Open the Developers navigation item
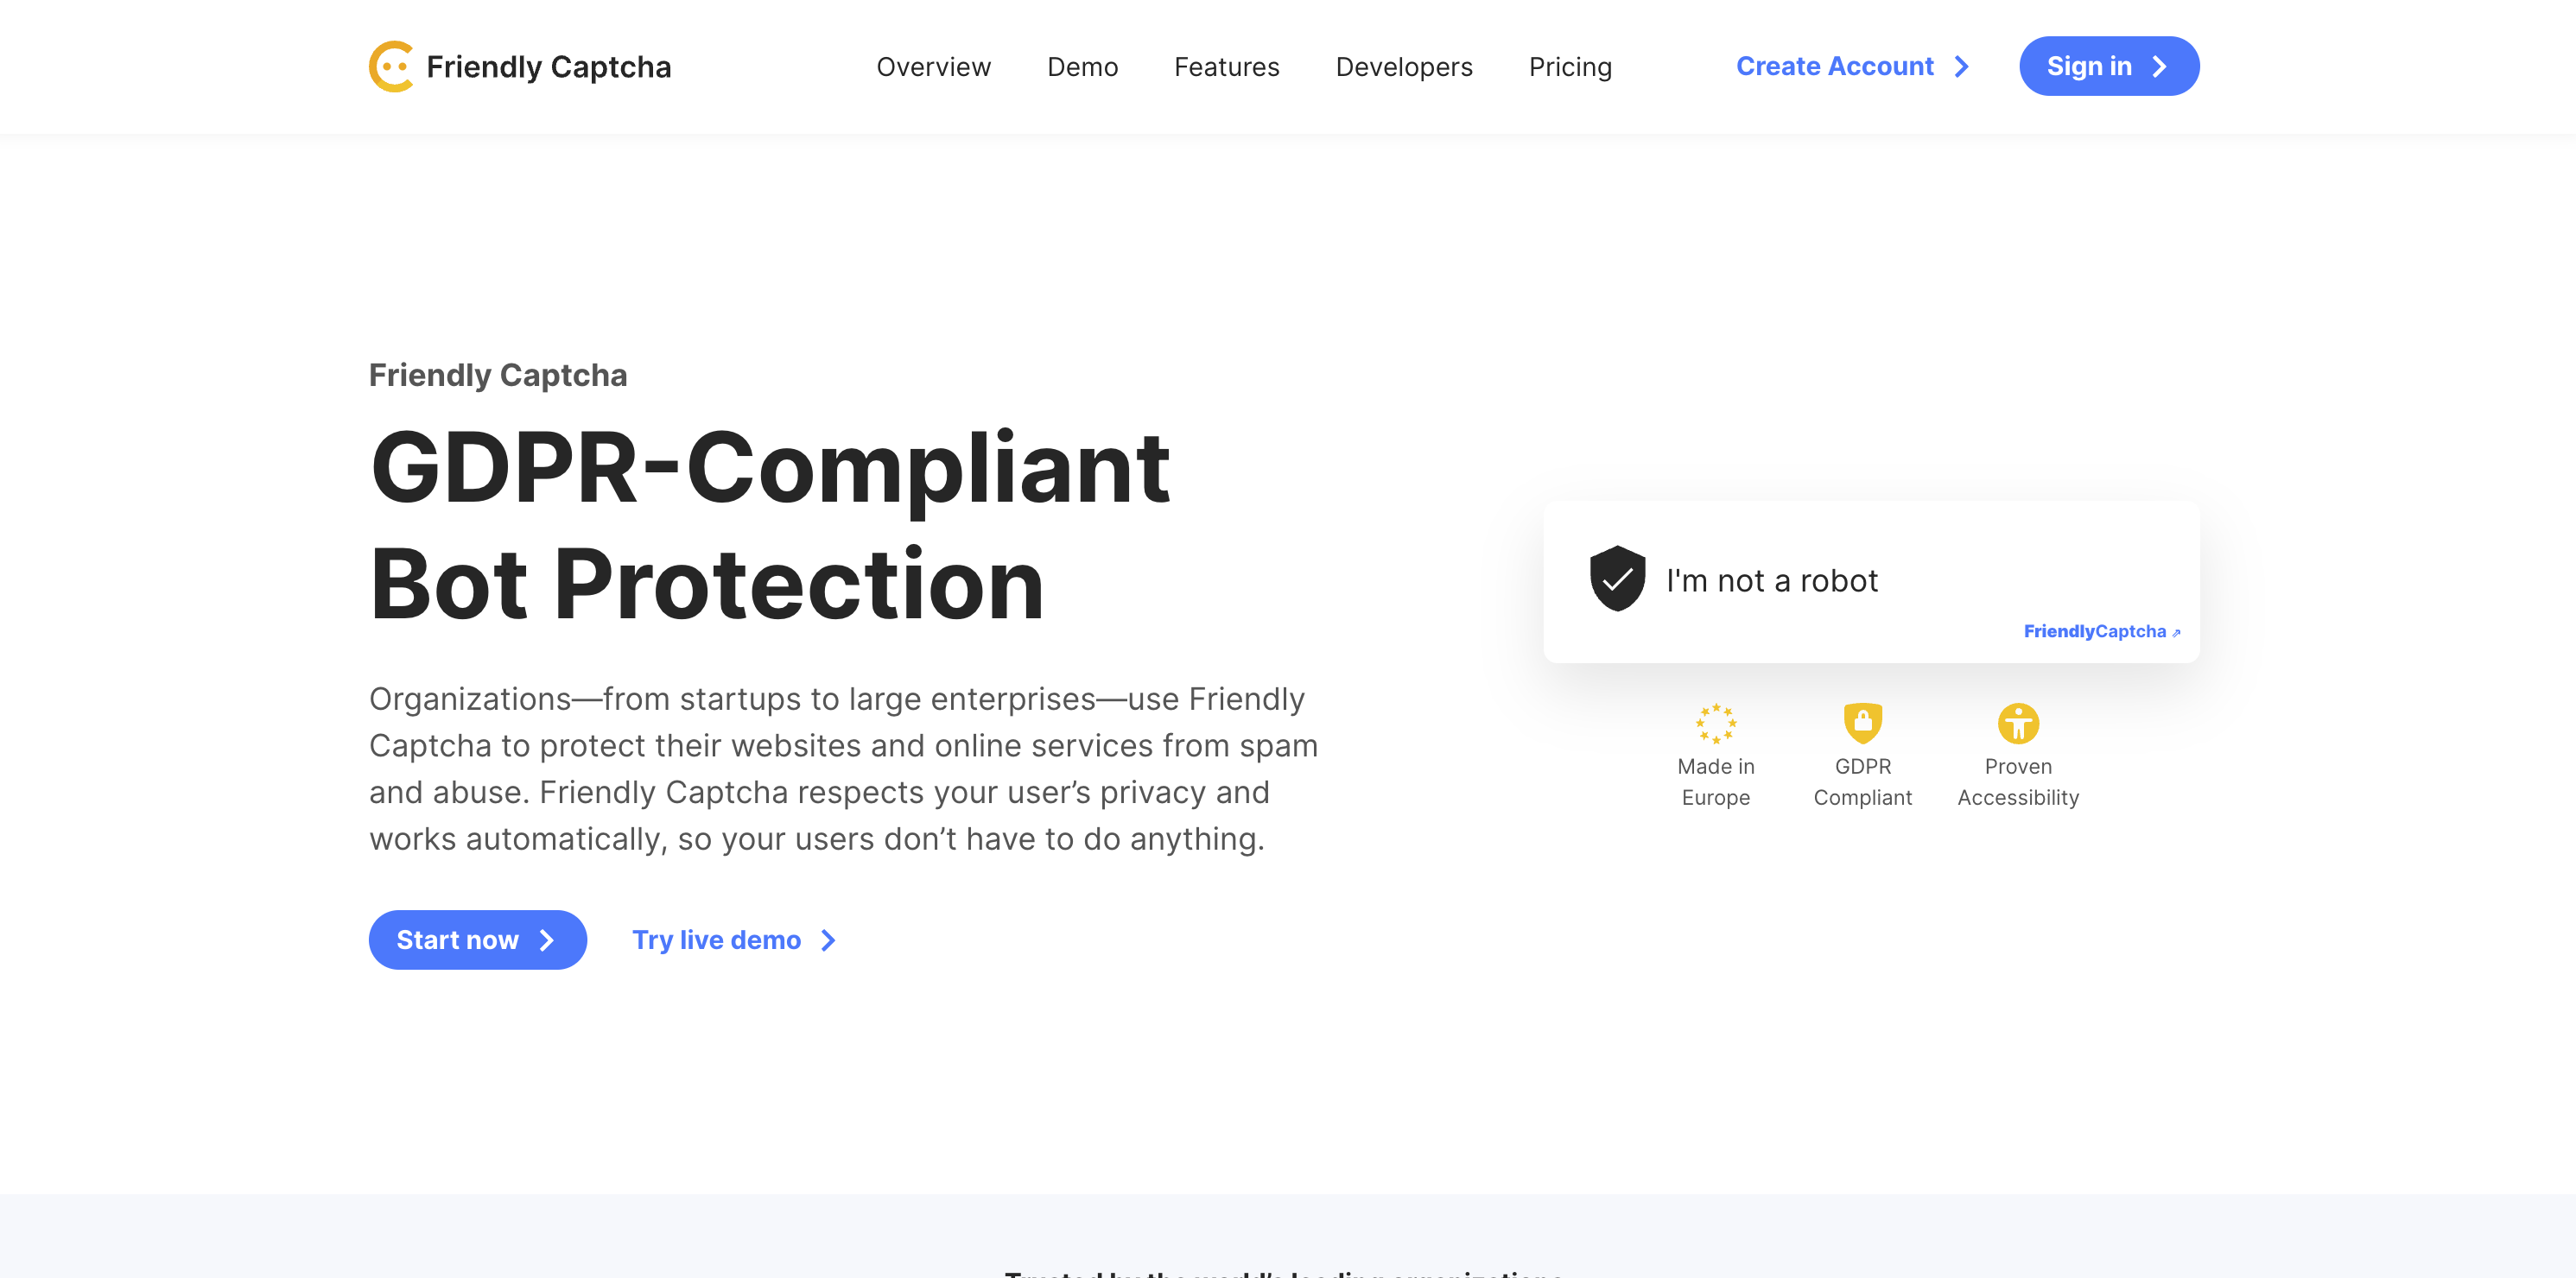This screenshot has width=2576, height=1278. click(1404, 66)
